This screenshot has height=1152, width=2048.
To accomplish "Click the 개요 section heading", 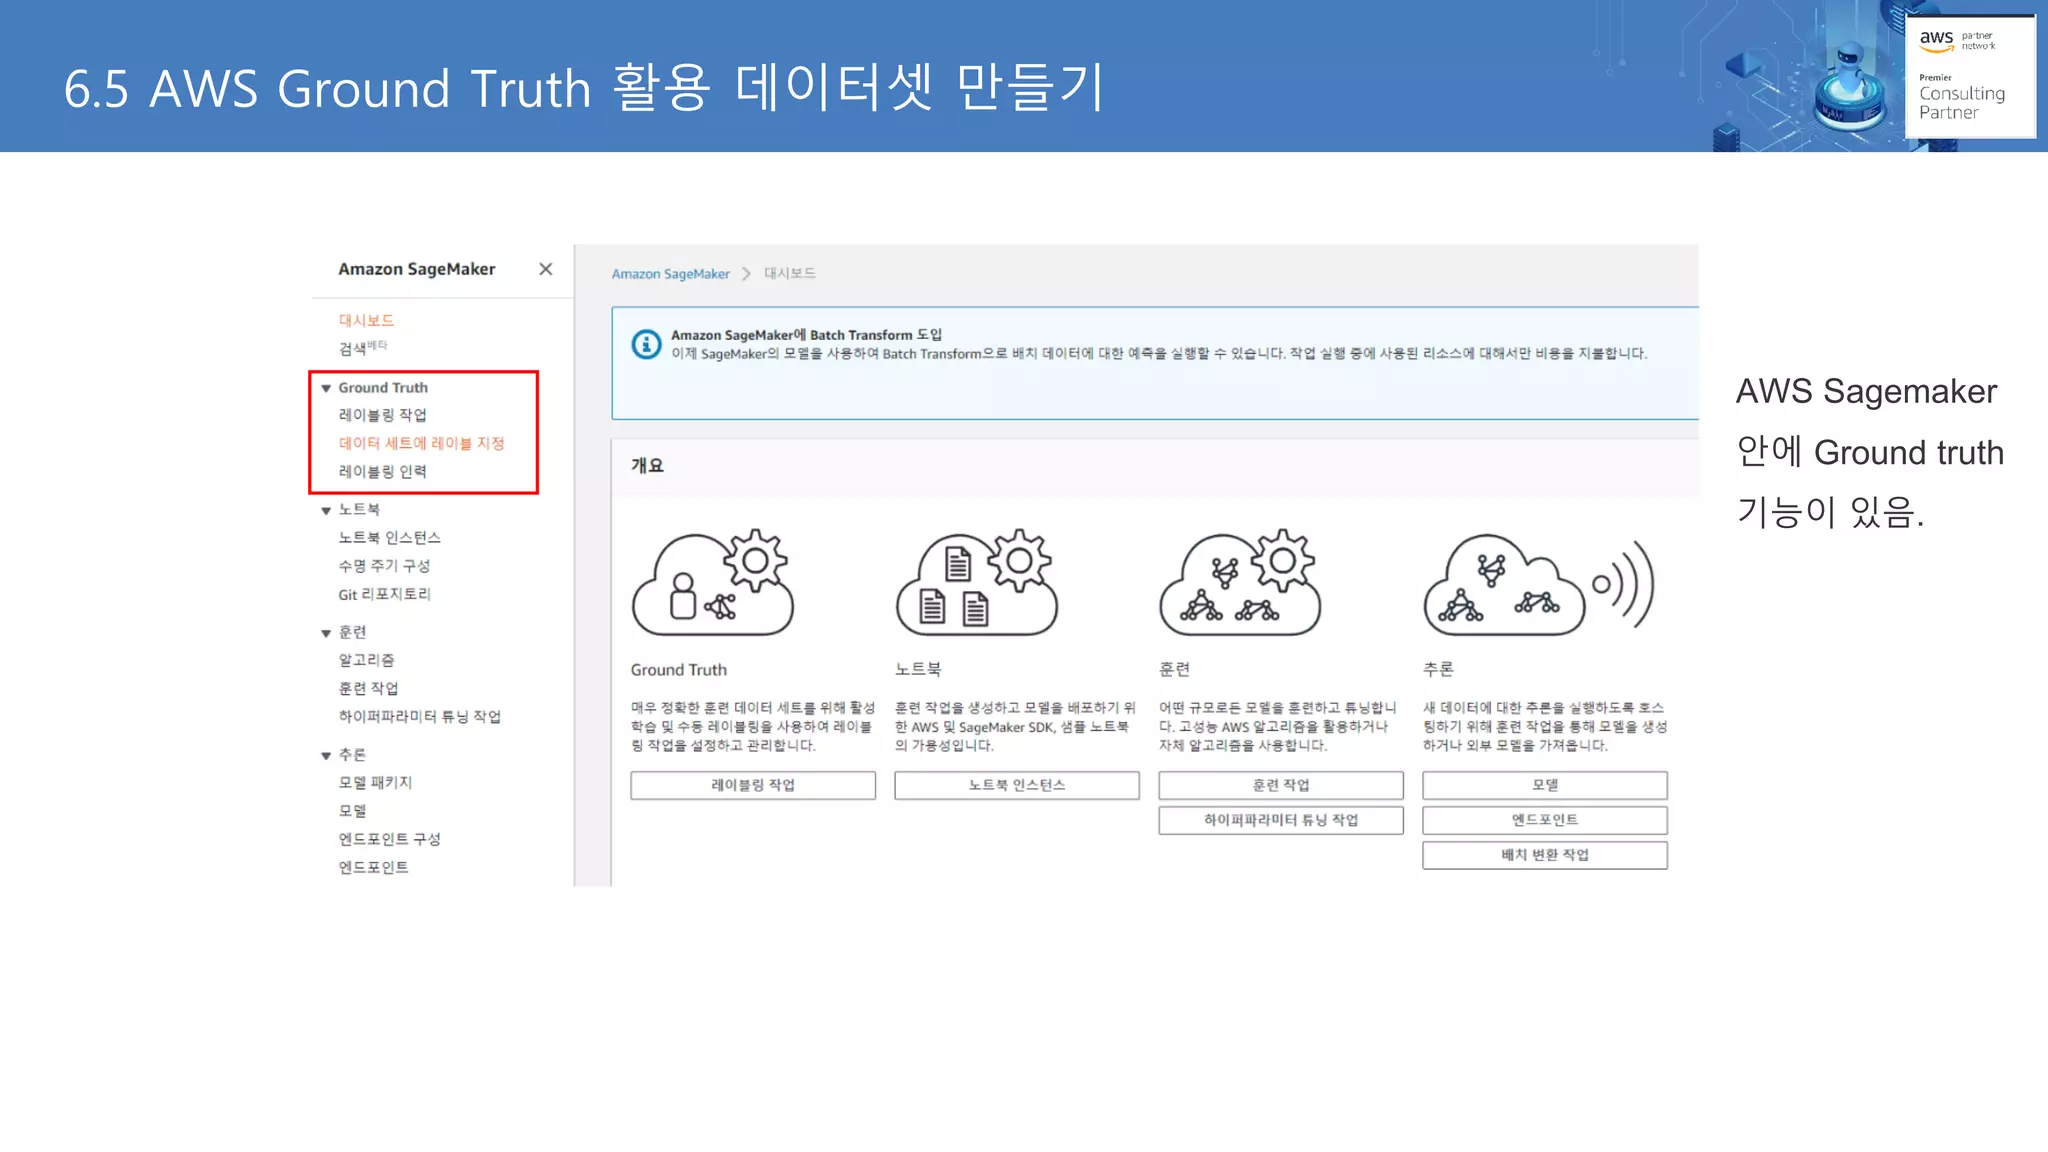I will click(x=647, y=465).
